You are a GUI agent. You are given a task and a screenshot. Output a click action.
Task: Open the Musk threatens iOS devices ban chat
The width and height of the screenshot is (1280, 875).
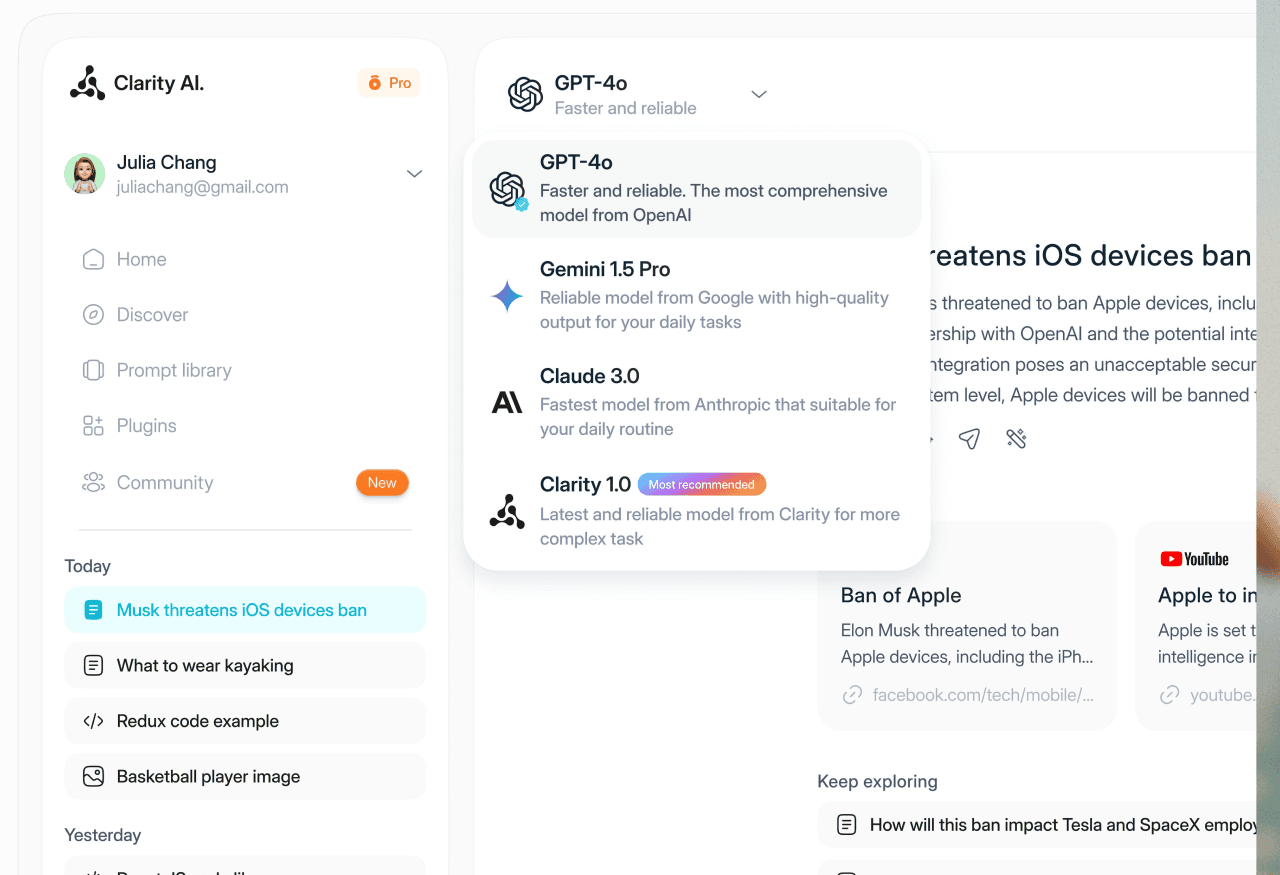(x=245, y=610)
